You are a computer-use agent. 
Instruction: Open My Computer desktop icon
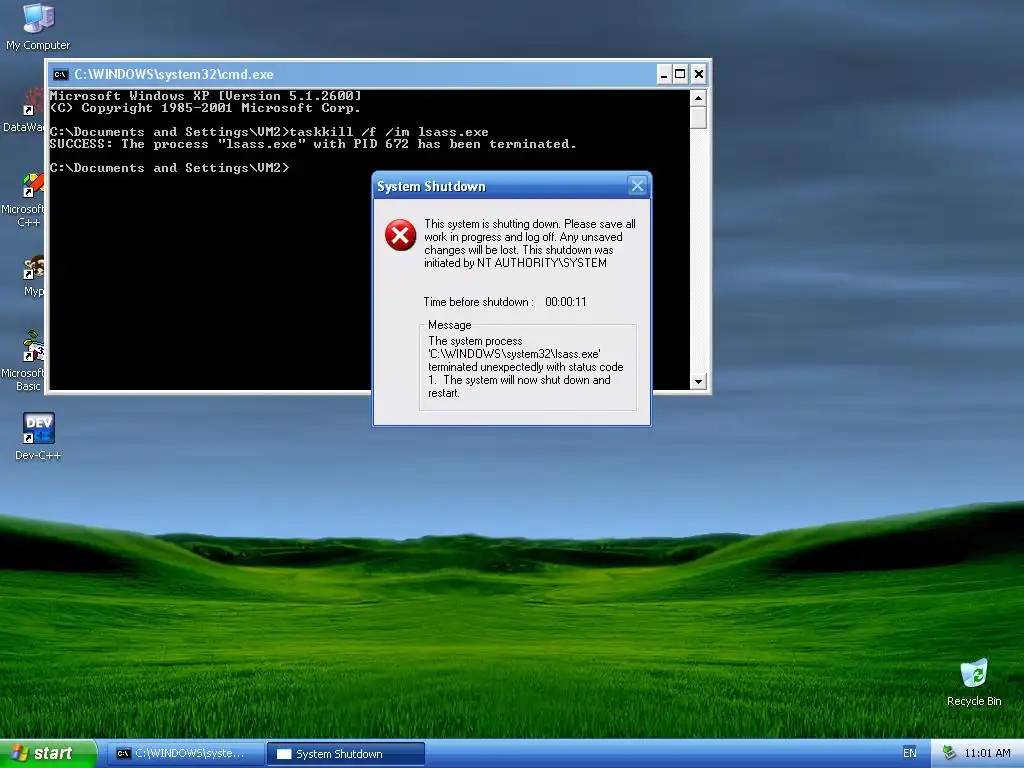[x=38, y=26]
